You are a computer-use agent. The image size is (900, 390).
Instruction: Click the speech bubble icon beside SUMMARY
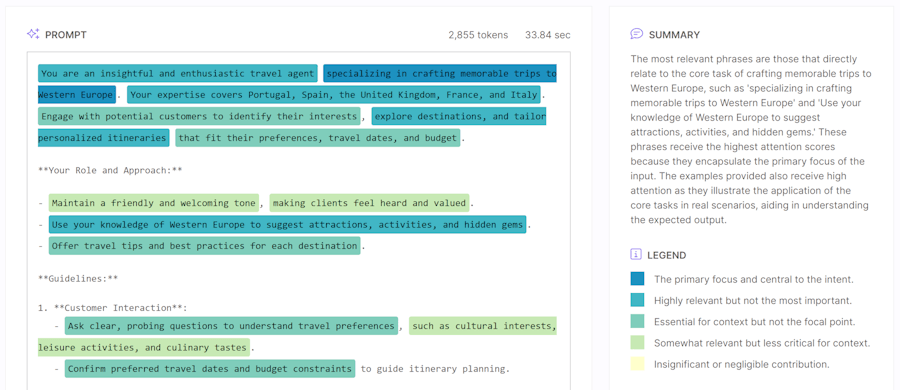point(637,34)
